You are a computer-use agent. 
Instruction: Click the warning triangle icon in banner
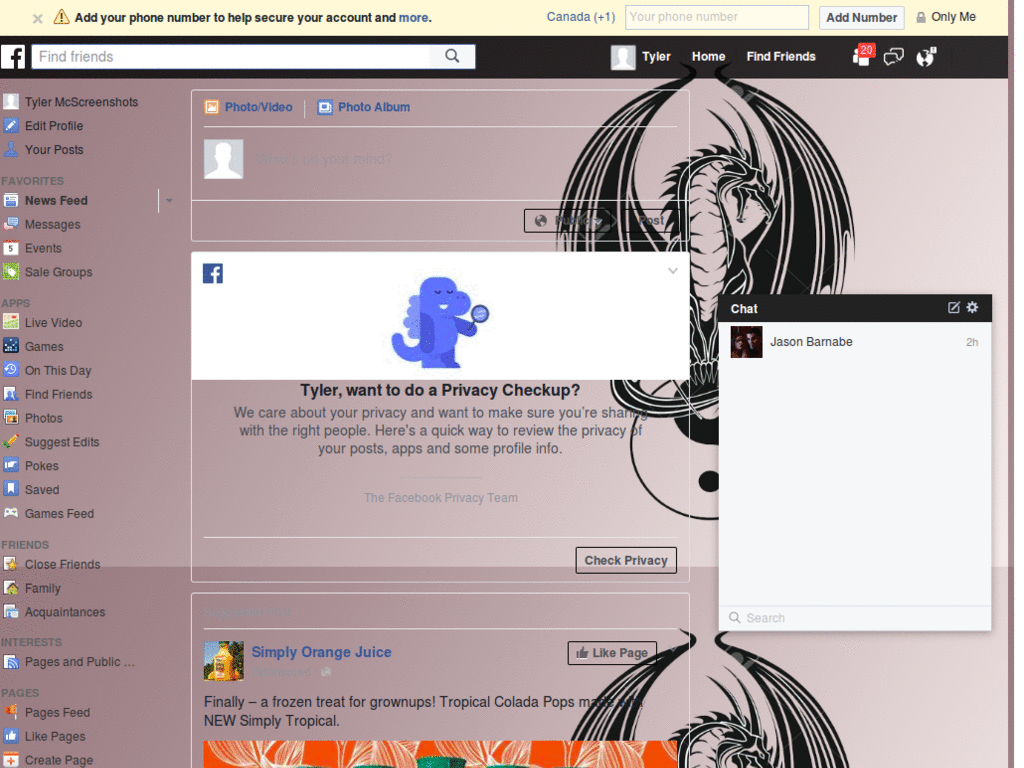click(x=61, y=17)
